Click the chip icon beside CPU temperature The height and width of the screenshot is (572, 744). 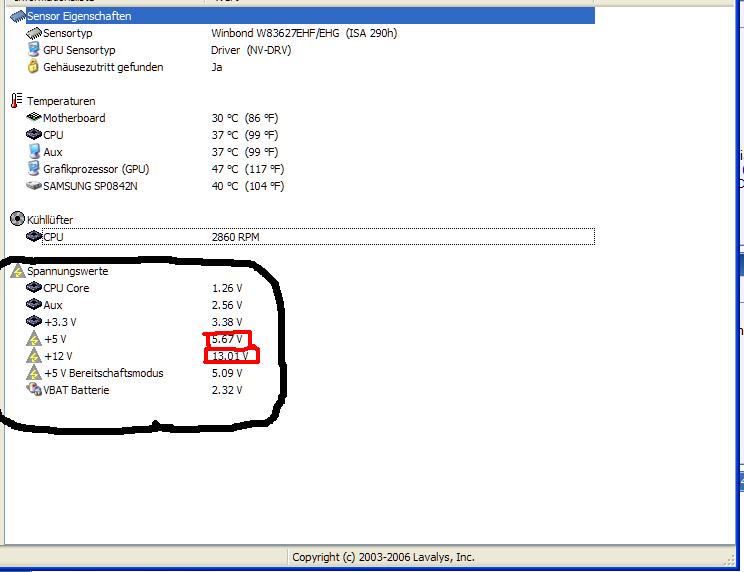click(34, 134)
